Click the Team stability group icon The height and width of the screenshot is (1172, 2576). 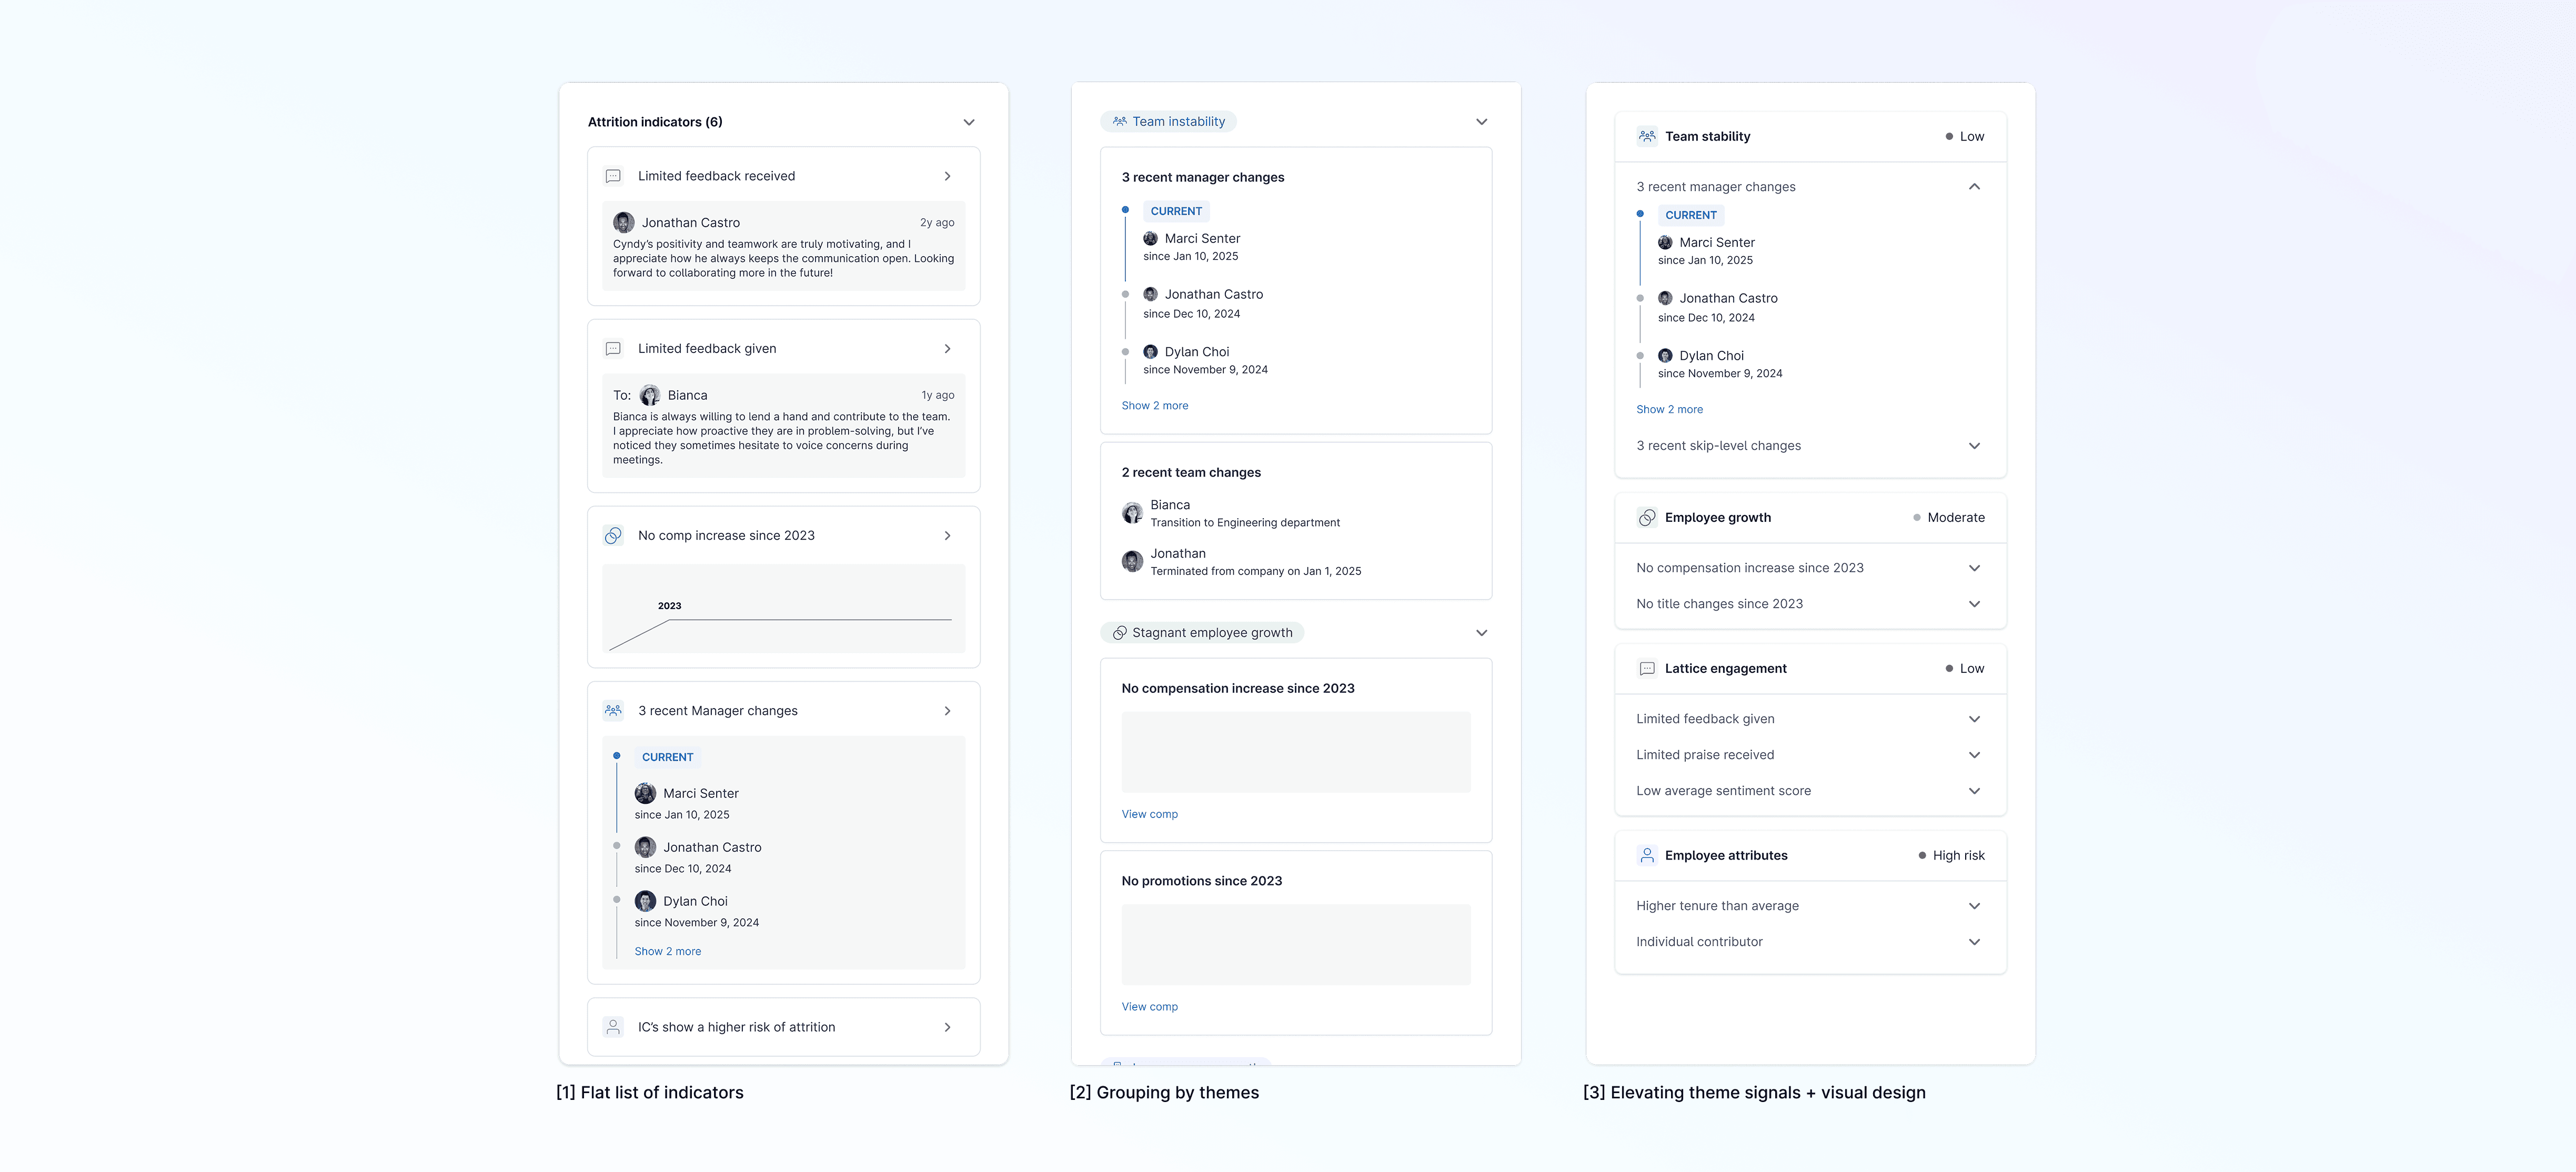coord(1647,137)
